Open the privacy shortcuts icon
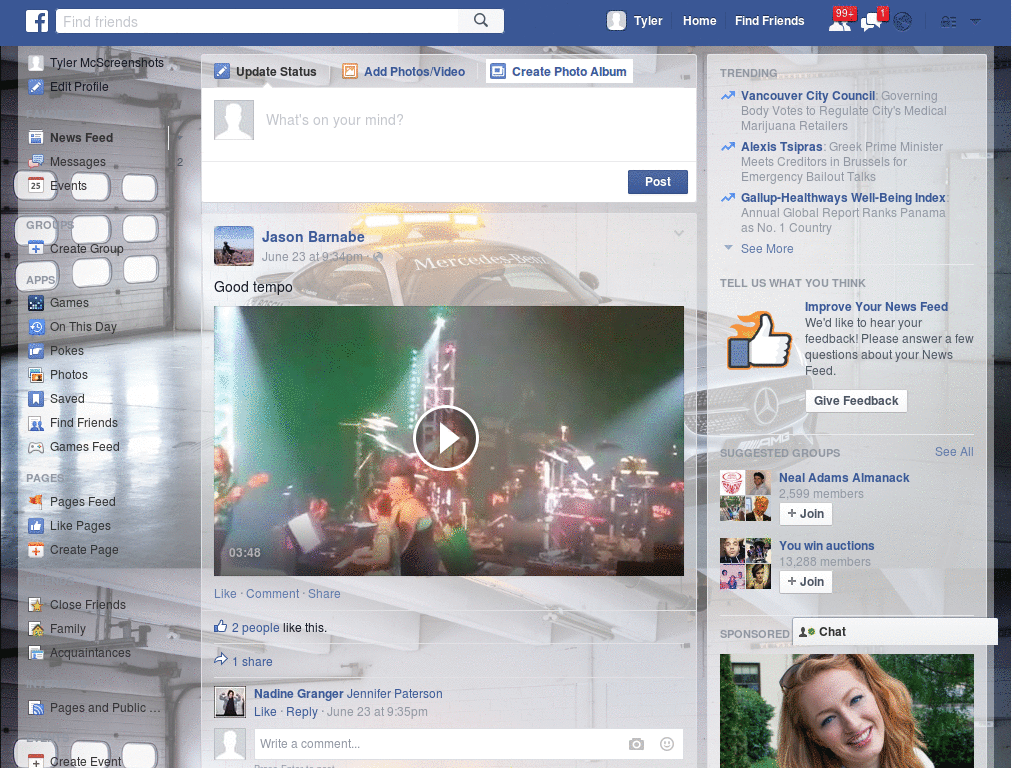 (x=948, y=20)
